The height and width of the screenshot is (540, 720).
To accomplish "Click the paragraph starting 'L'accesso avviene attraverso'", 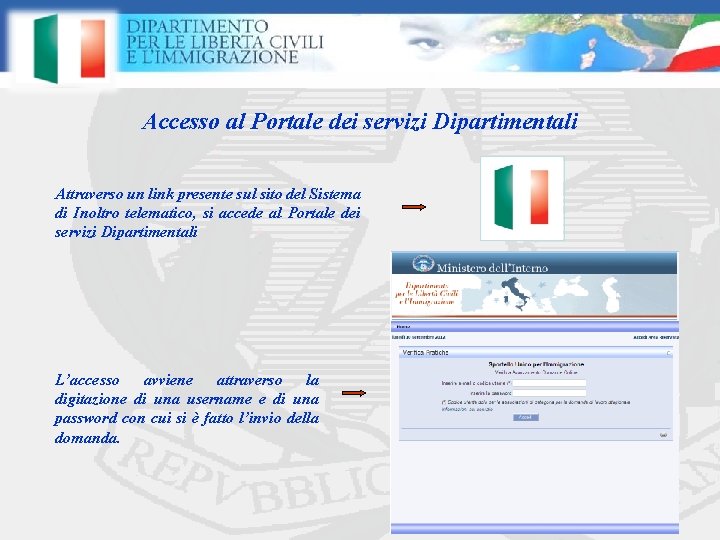I will [187, 409].
